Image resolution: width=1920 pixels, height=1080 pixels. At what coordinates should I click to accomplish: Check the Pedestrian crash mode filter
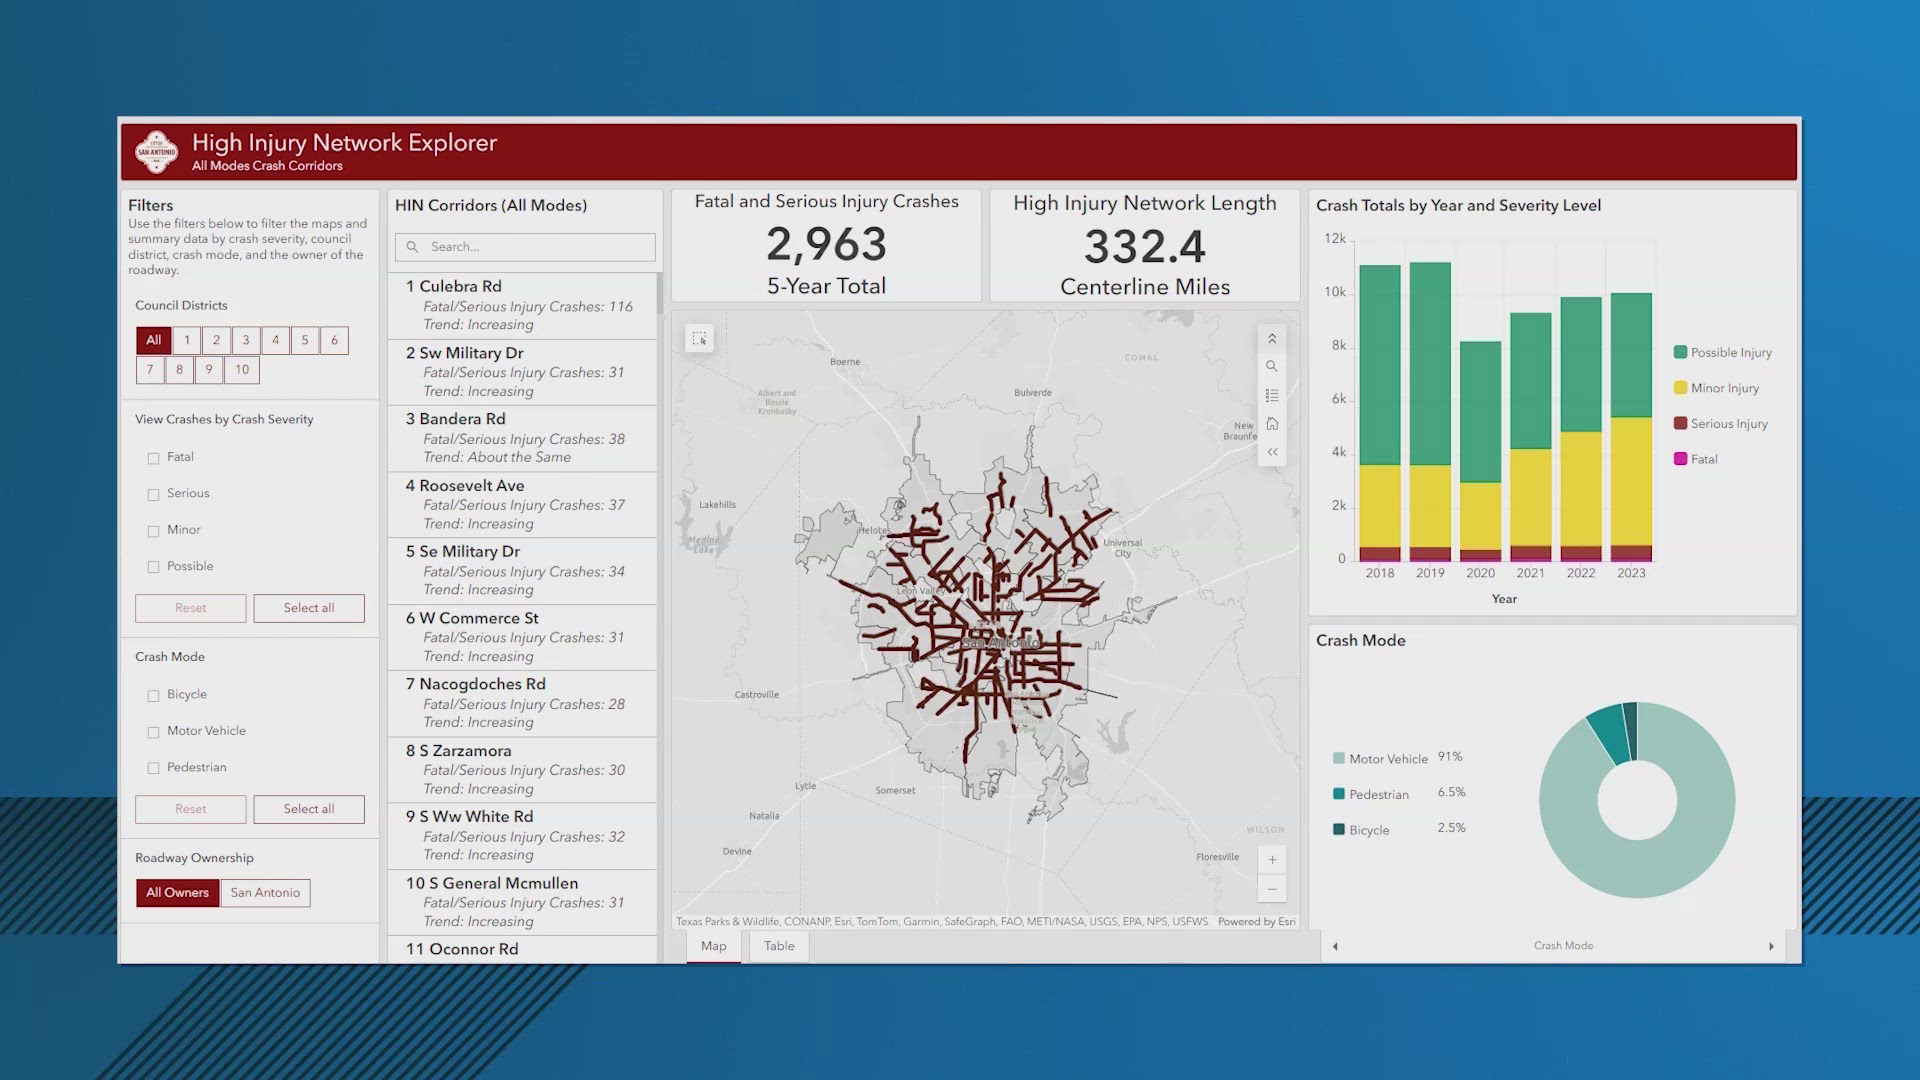point(153,767)
